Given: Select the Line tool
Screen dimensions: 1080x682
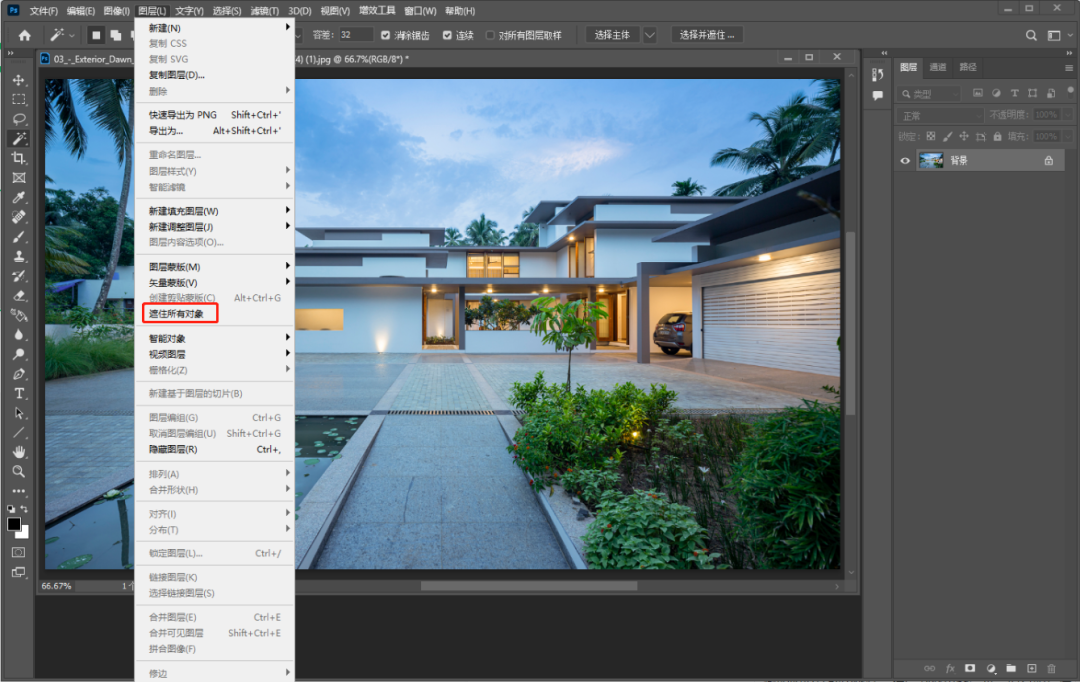Looking at the screenshot, I should point(19,433).
